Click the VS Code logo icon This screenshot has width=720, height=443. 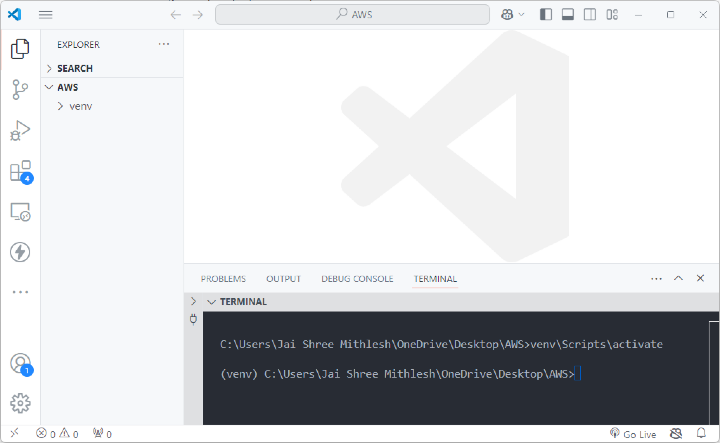14,14
